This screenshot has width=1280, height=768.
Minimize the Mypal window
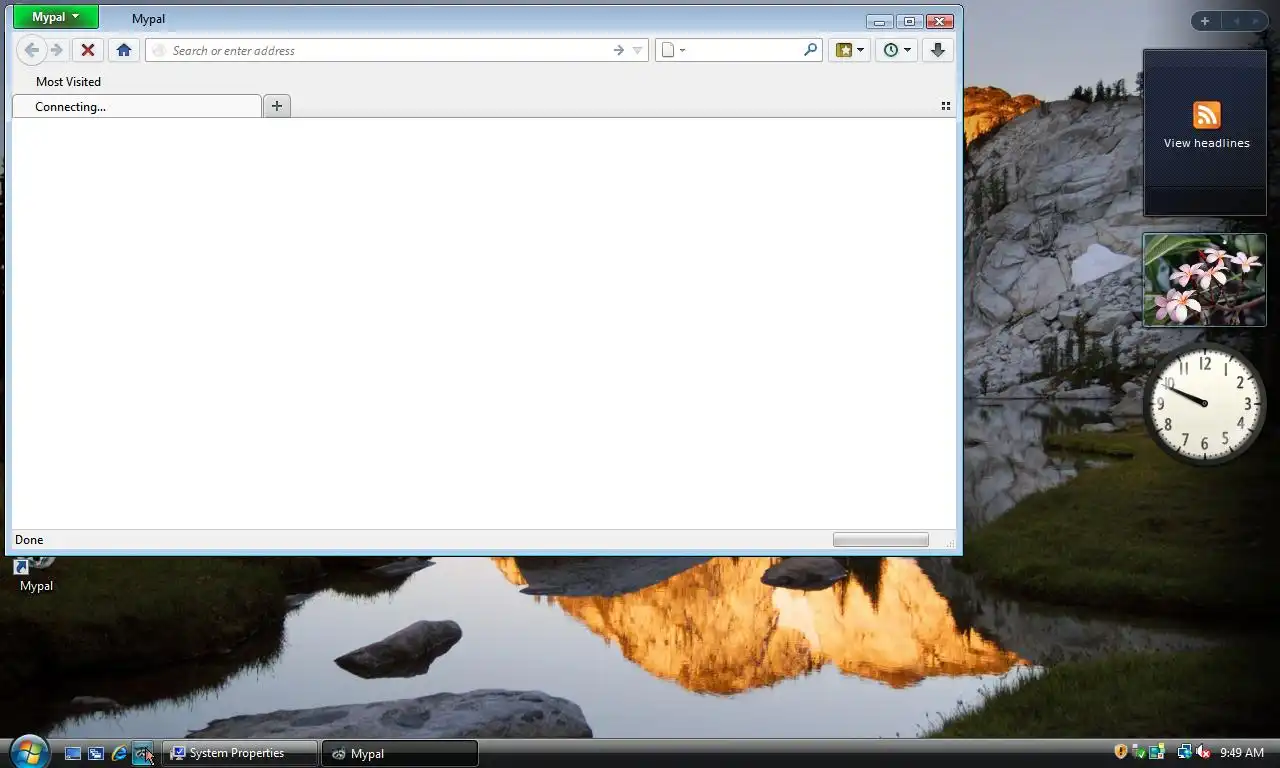click(x=880, y=21)
